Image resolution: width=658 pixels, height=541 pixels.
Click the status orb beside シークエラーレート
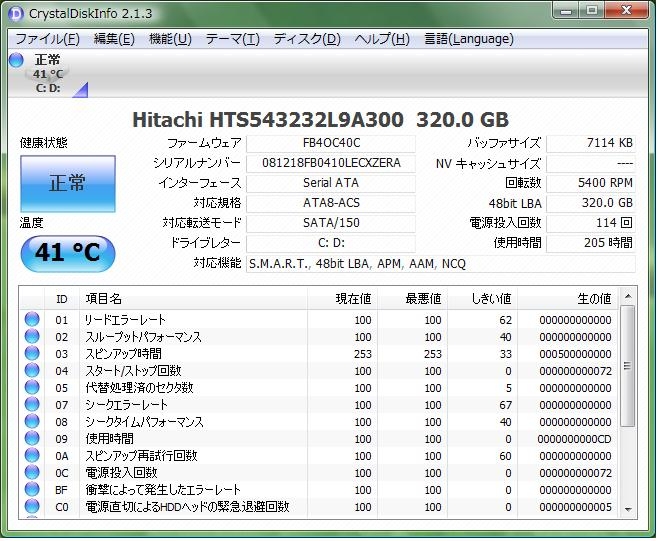(32, 405)
